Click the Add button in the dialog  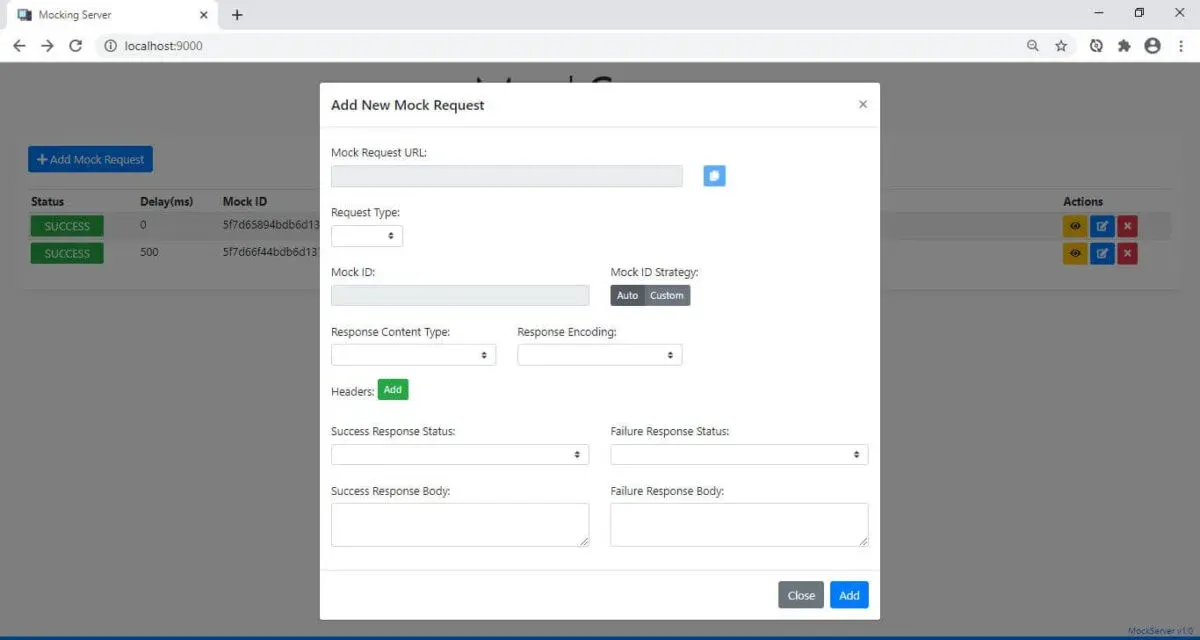(x=849, y=594)
